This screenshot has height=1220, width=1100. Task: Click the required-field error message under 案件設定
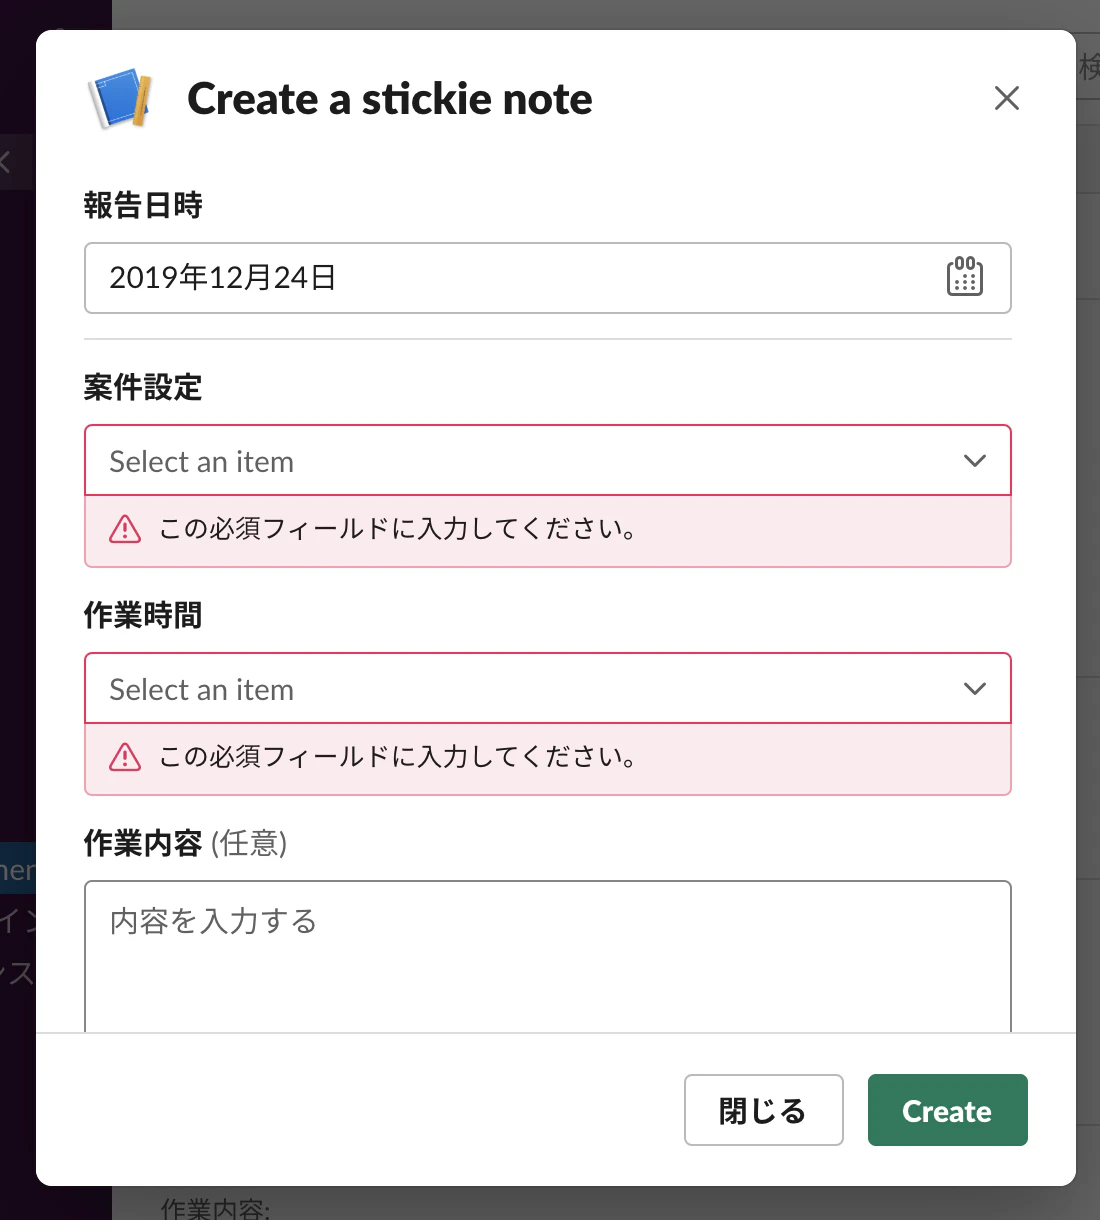398,529
